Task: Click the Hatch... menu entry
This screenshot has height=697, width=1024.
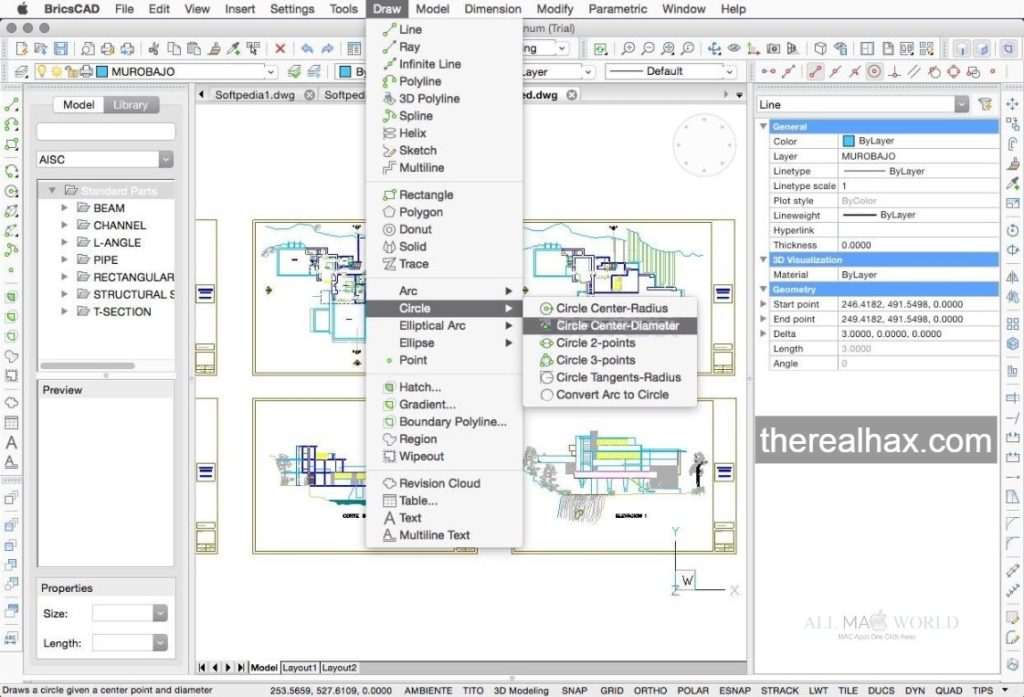Action: pos(444,387)
